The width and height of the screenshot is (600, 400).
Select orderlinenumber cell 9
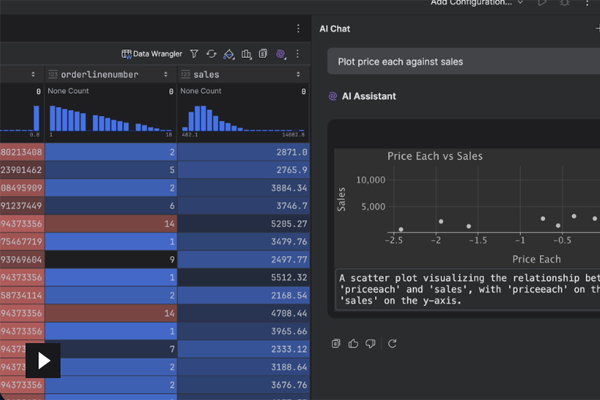pos(111,260)
